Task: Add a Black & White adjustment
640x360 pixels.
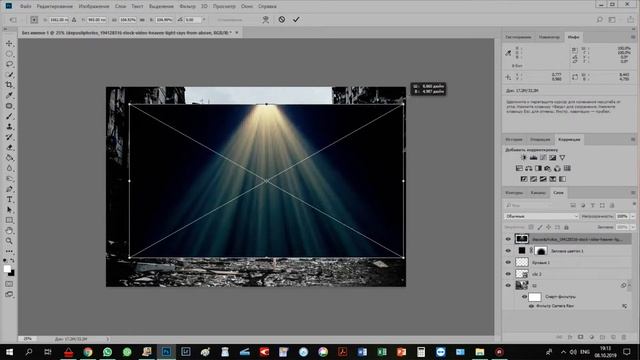Action: click(538, 168)
